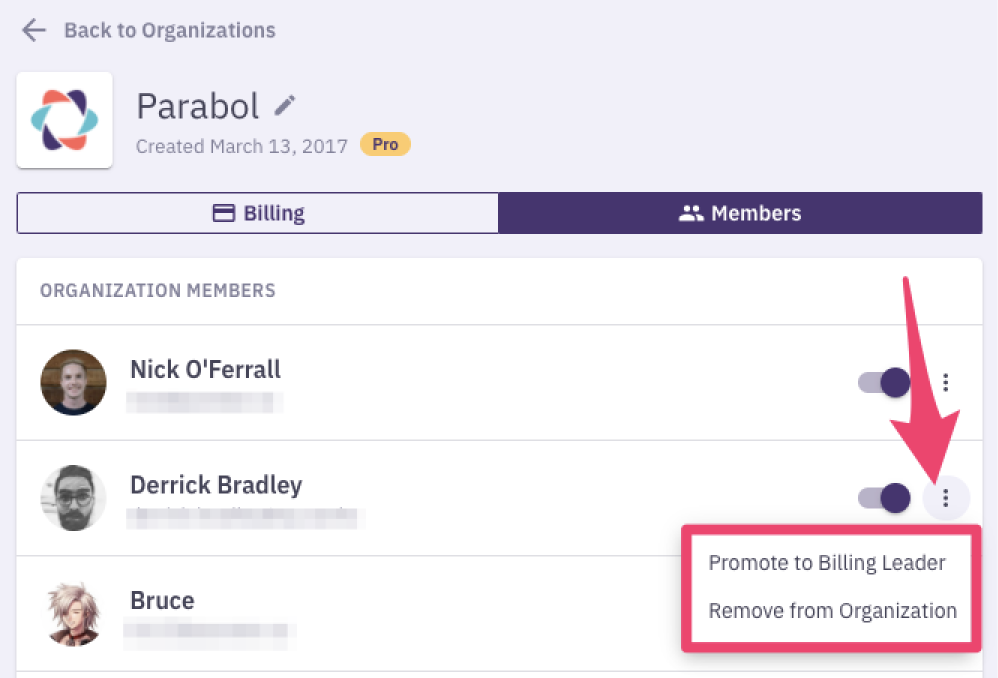Click the name Bruce
Screen dimensions: 998x678
pos(162,600)
